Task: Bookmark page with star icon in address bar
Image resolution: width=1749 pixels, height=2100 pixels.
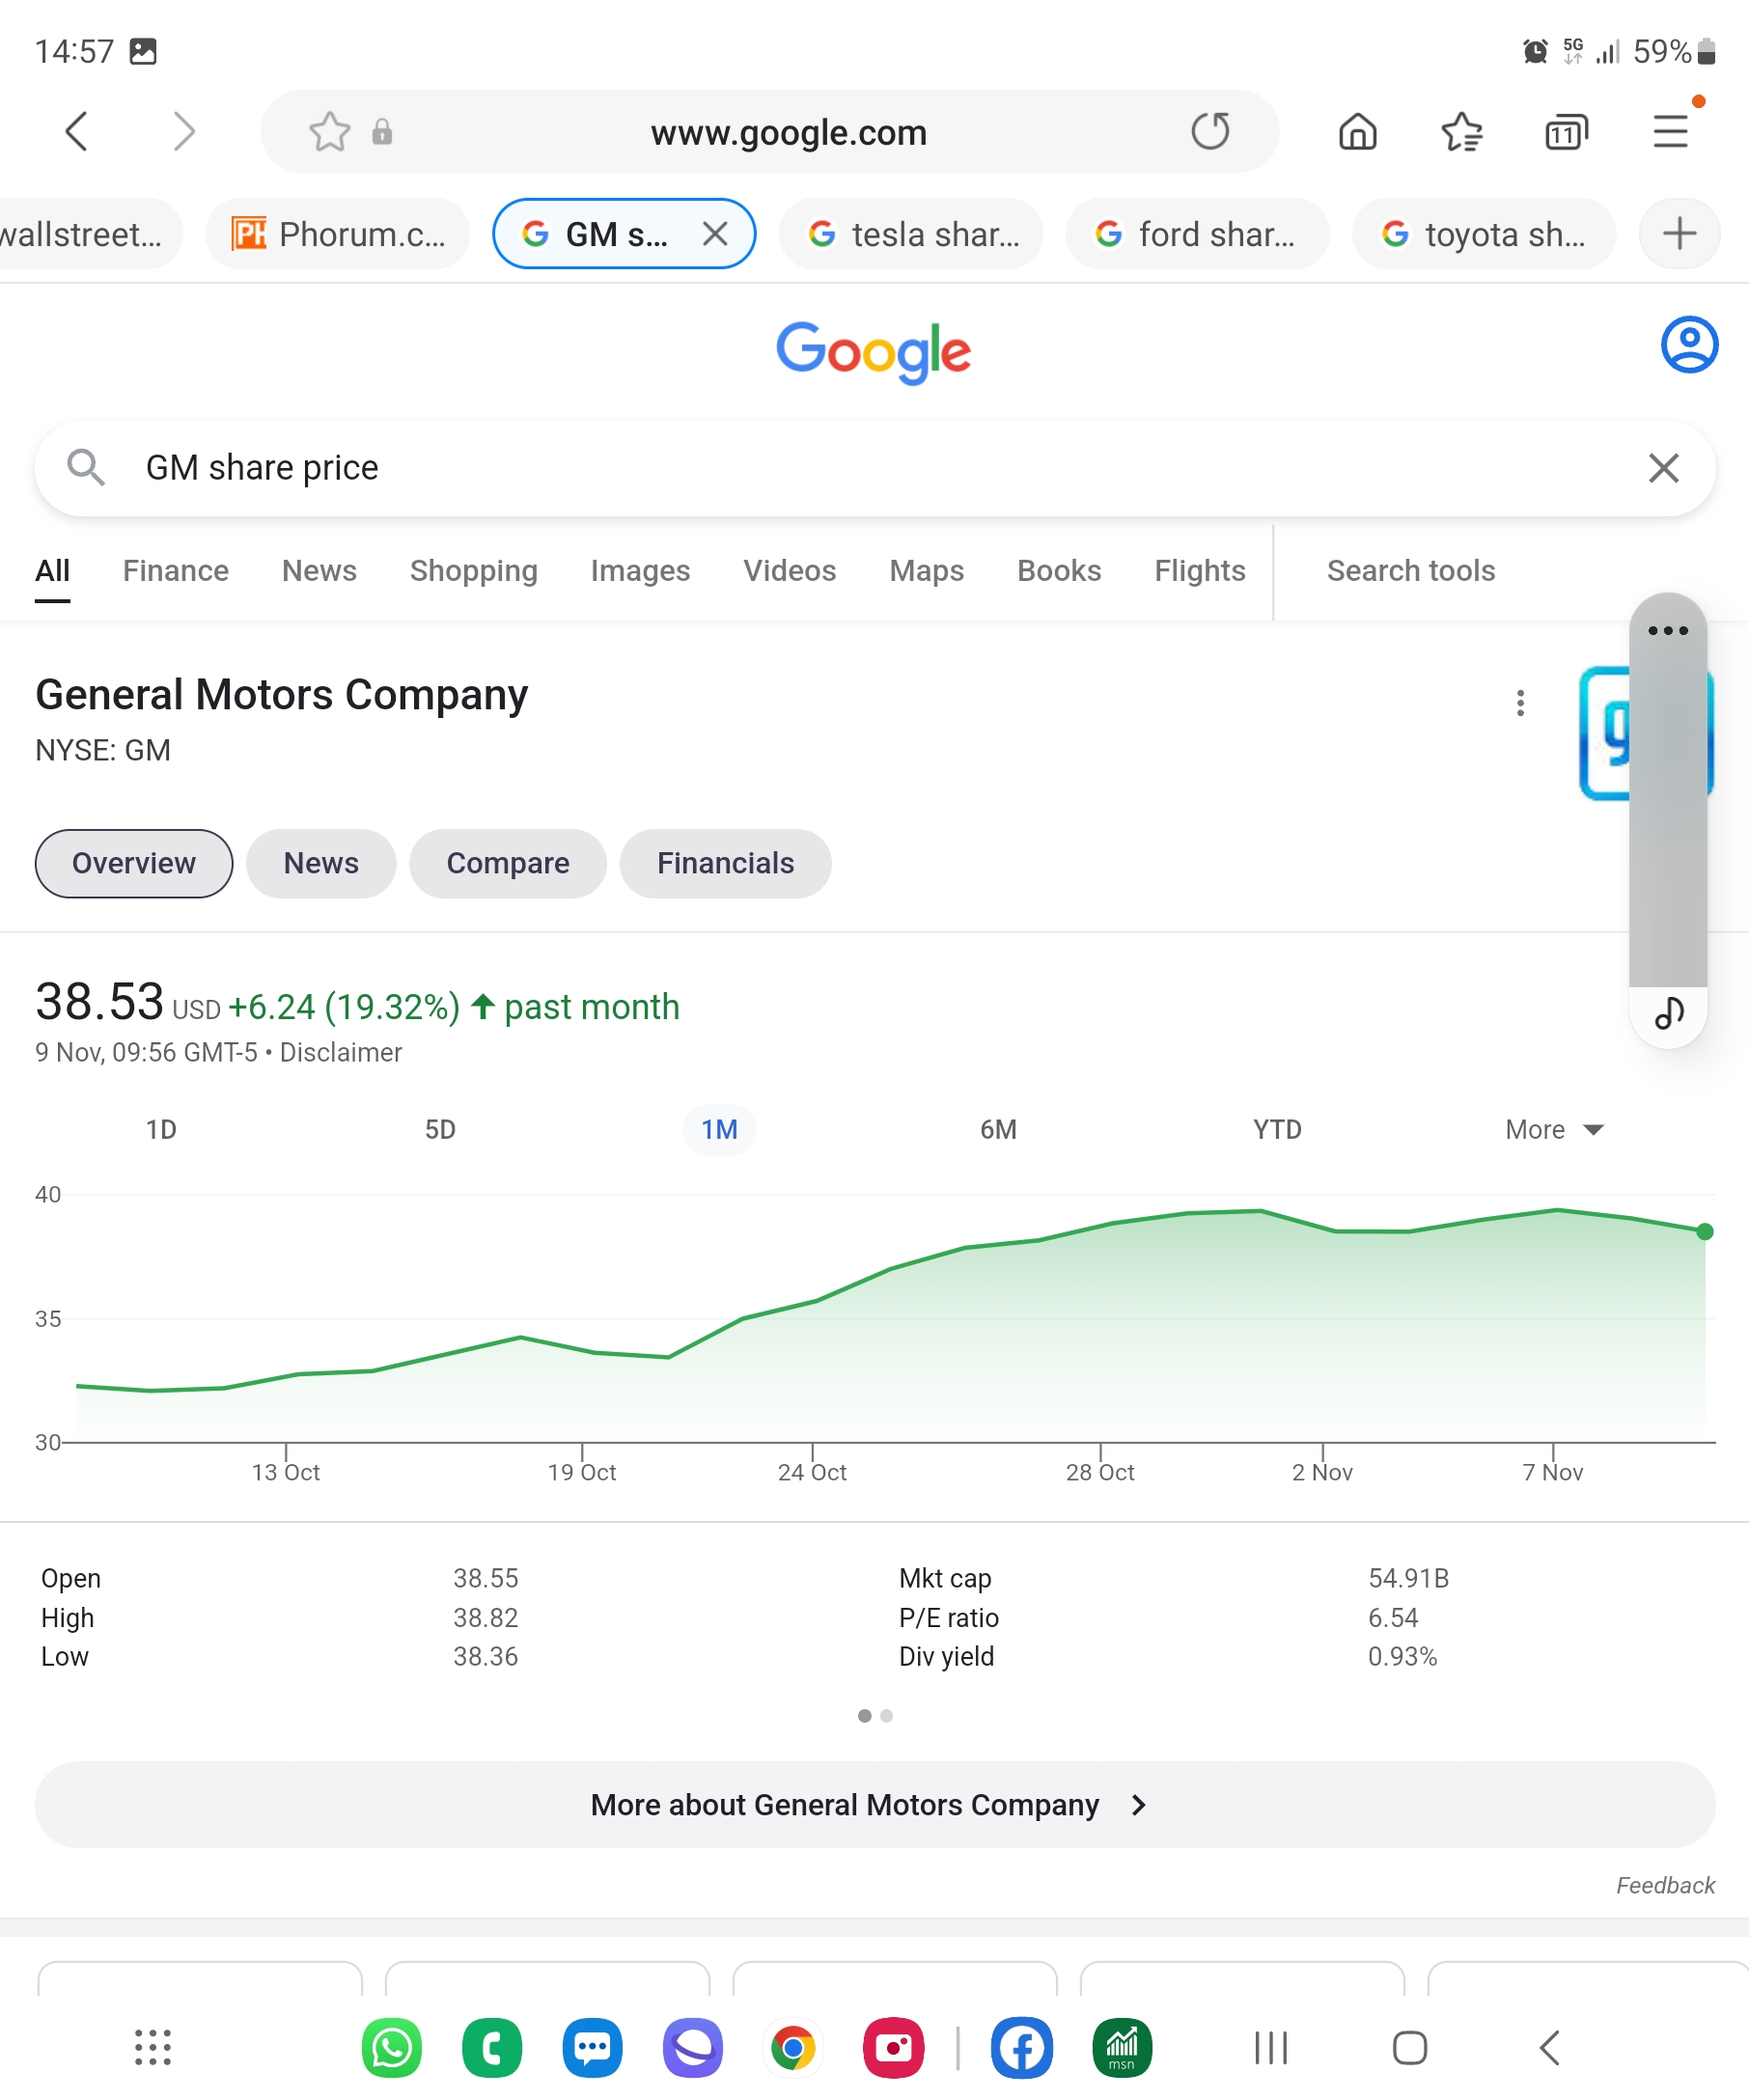Action: coord(329,131)
